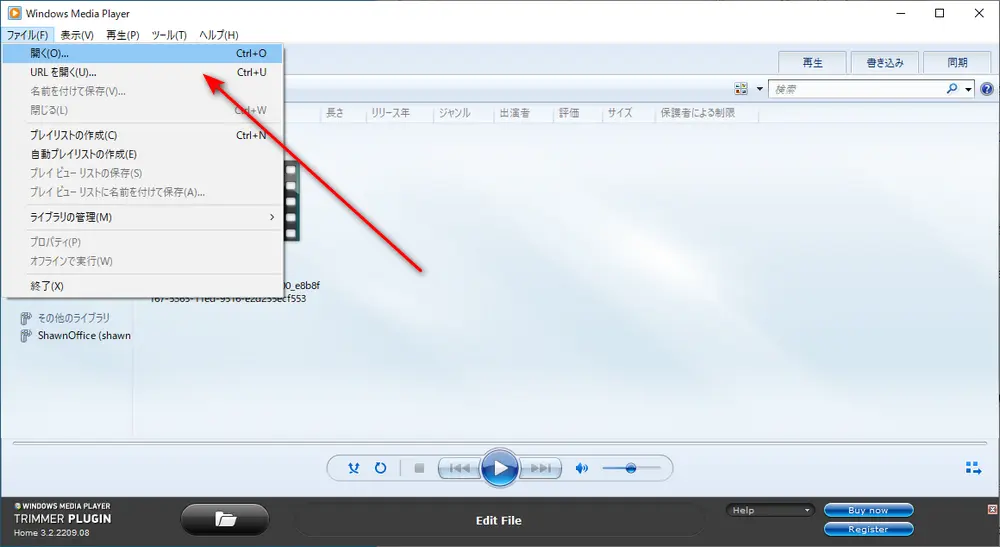Open the blue help question-mark icon
1000x547 pixels.
point(987,89)
